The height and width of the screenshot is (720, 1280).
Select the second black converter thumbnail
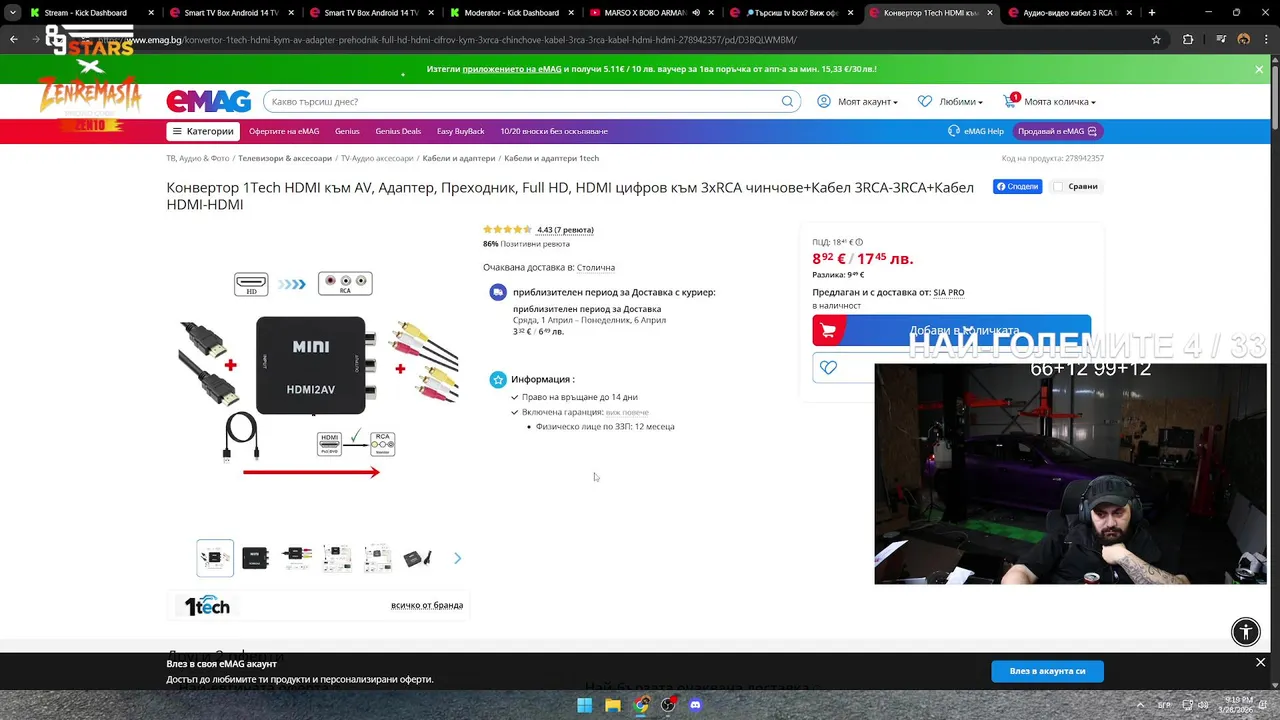[x=256, y=558]
